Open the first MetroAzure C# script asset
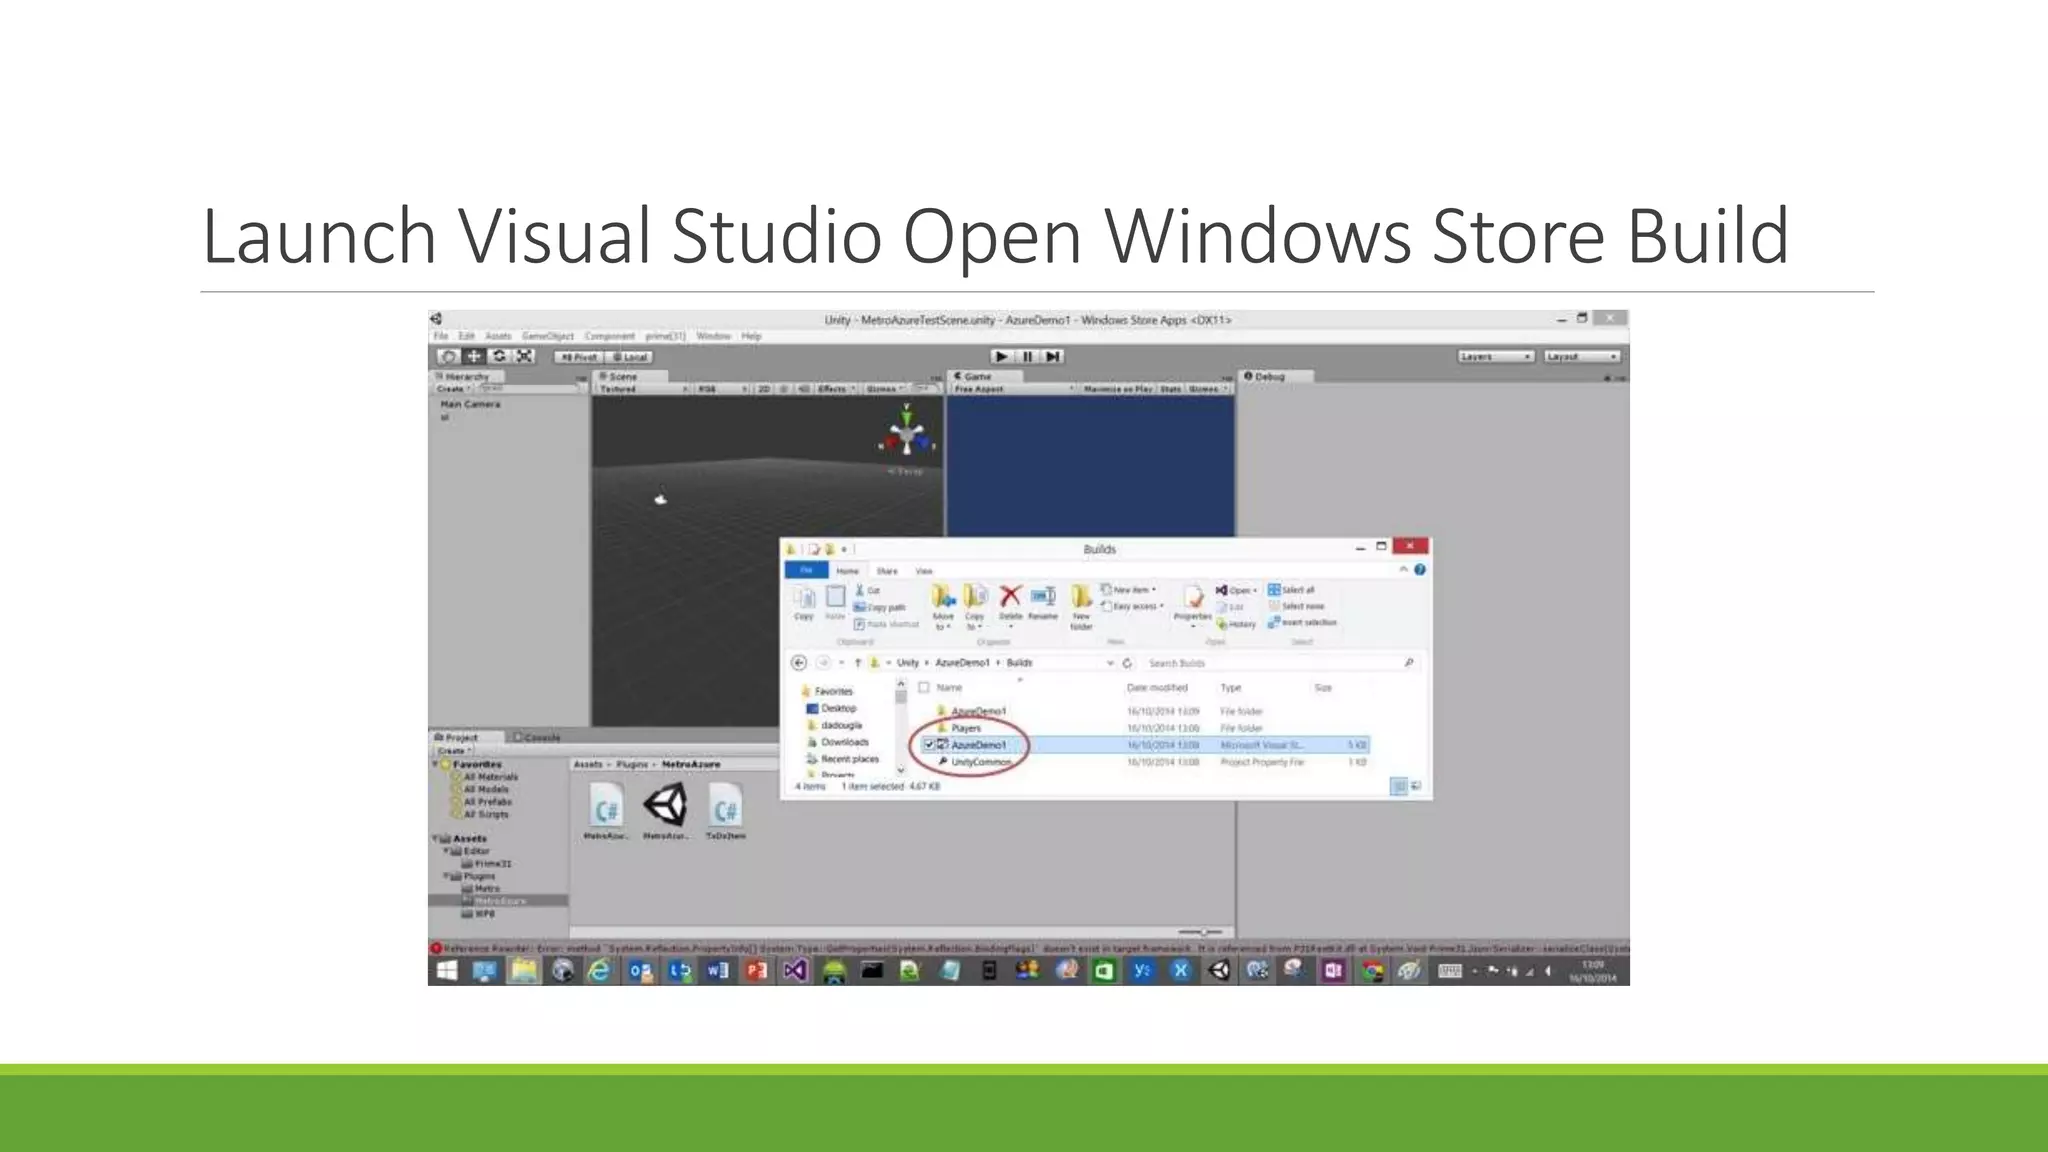Viewport: 2048px width, 1152px height. click(x=606, y=811)
